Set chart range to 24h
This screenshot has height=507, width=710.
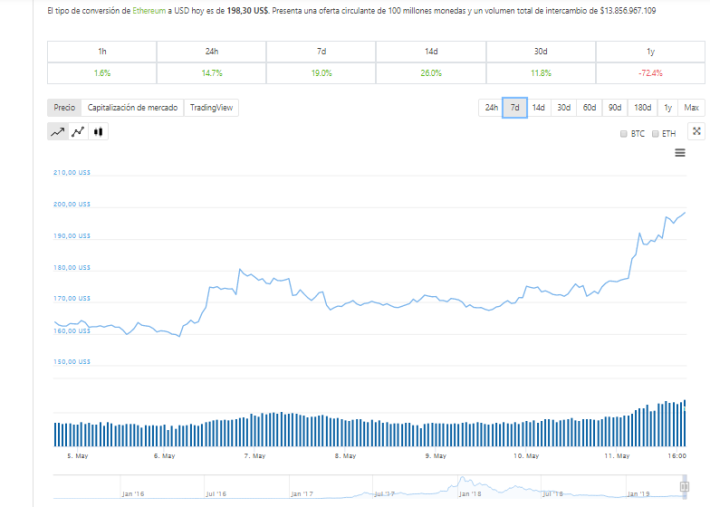coord(491,107)
